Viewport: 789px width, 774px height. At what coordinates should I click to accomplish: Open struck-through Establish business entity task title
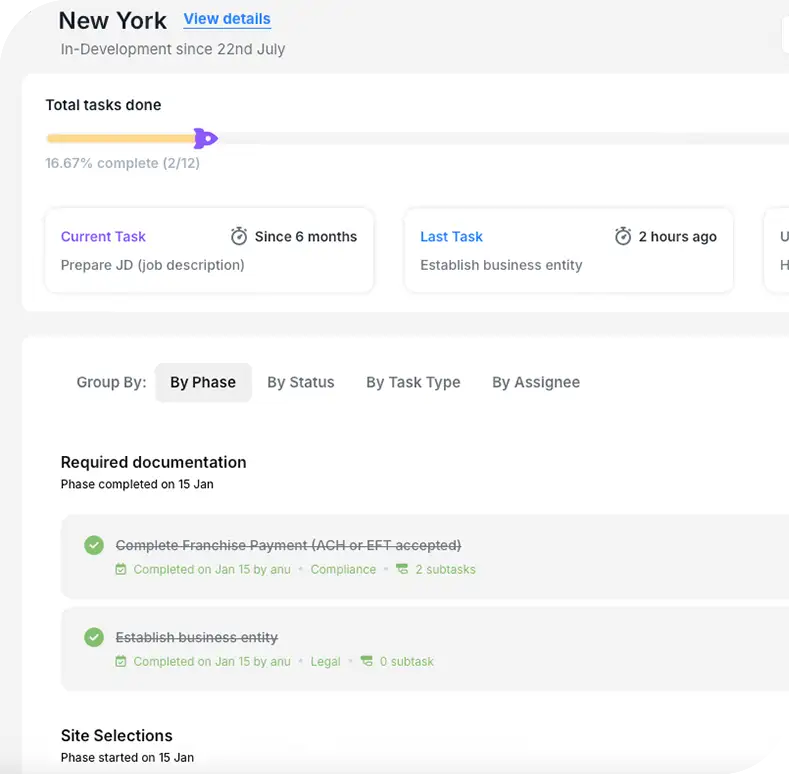(x=197, y=637)
